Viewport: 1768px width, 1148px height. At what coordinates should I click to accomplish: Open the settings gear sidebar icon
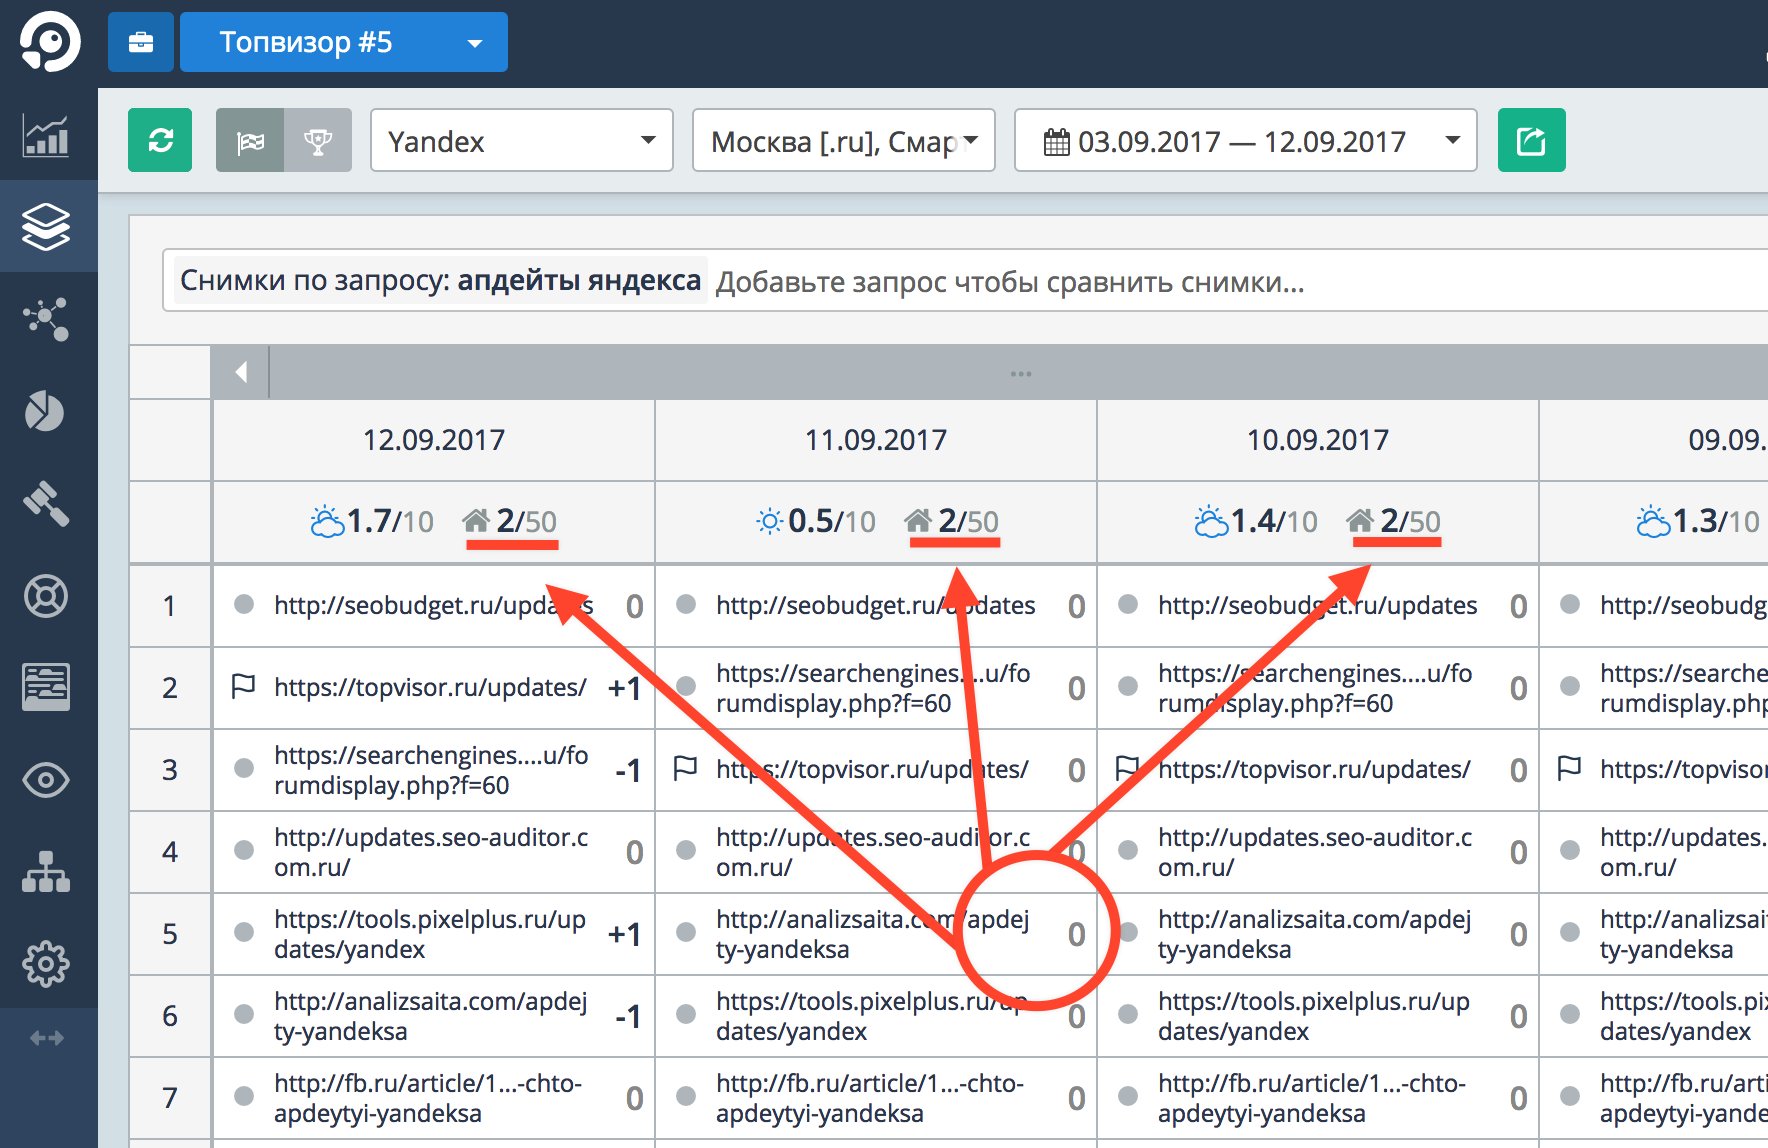(46, 964)
